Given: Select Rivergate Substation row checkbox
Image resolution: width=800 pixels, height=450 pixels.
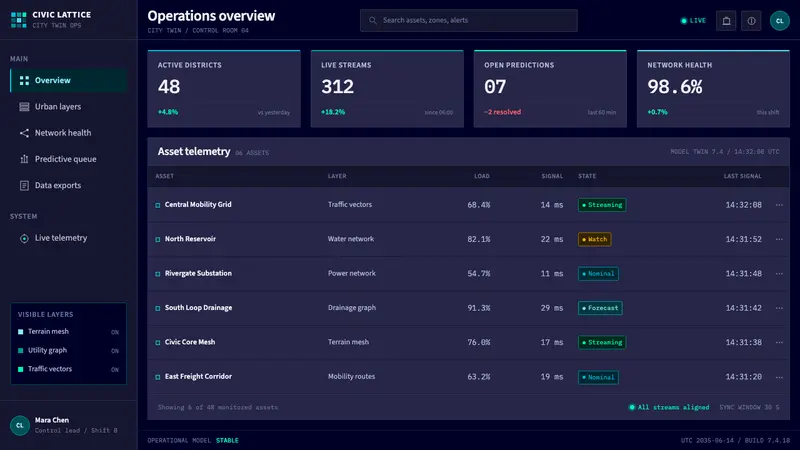Looking at the screenshot, I should pos(158,274).
